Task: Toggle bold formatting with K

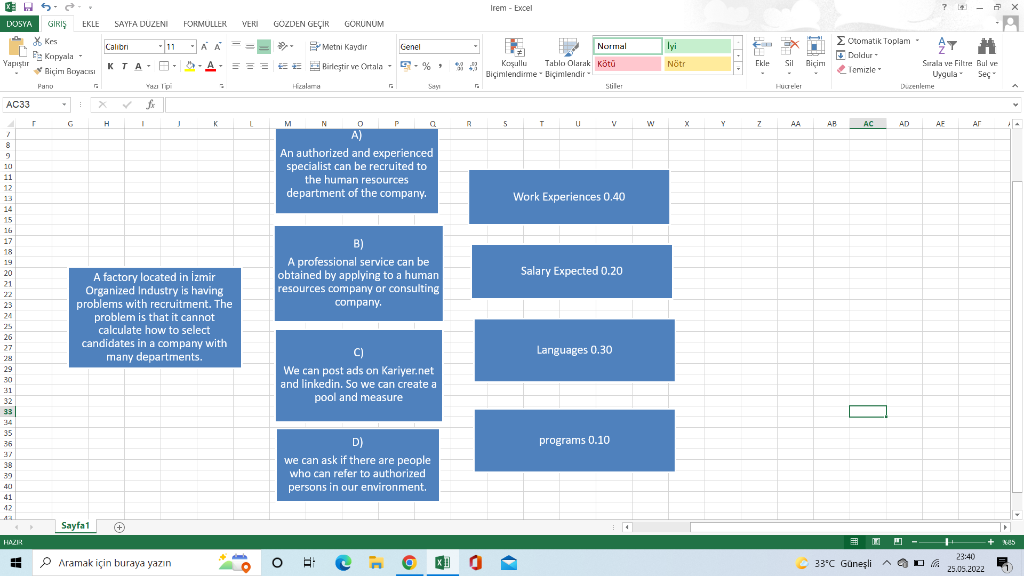Action: (110, 64)
